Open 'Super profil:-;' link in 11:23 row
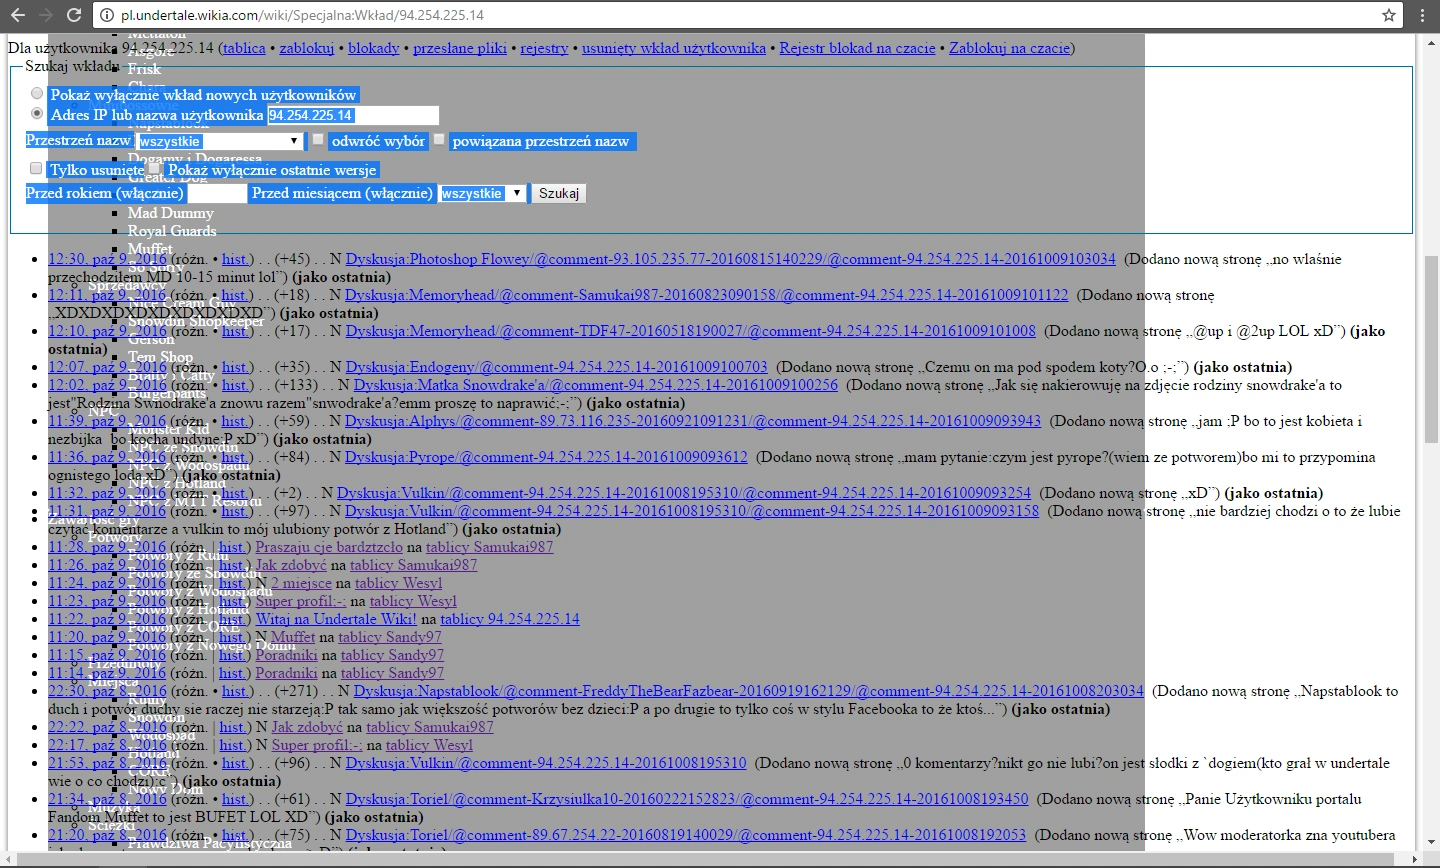1440x868 pixels. (300, 601)
